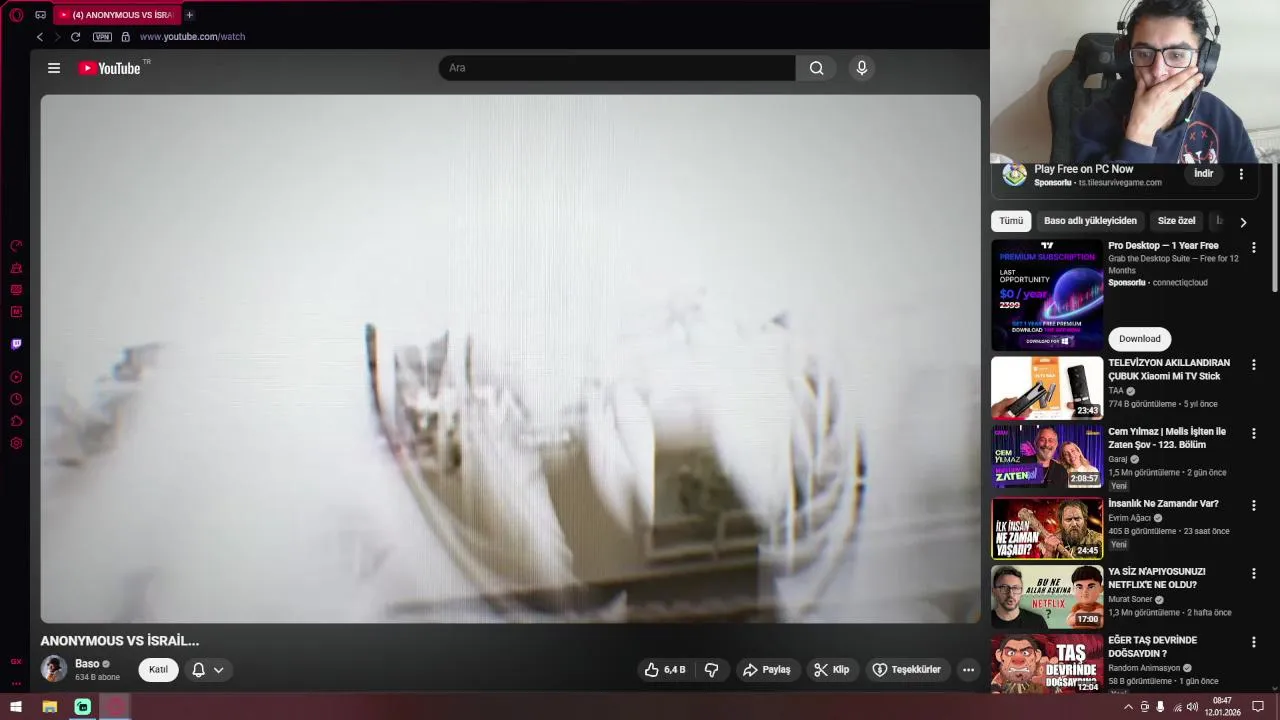Viewport: 1280px width, 720px height.
Task: Open Cem Yılmaz video options menu
Action: click(x=1253, y=434)
